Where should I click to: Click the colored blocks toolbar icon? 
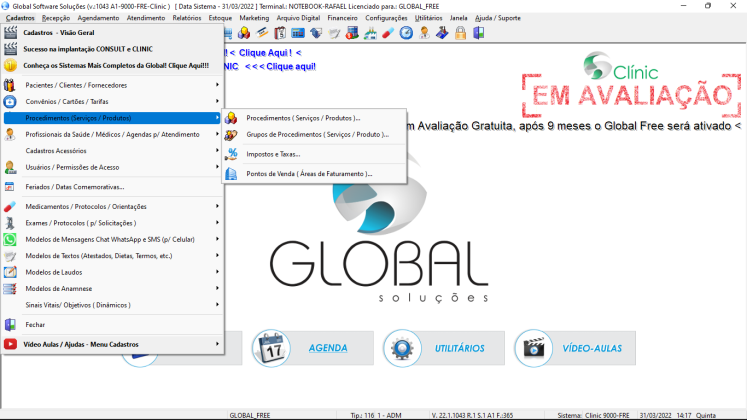pyautogui.click(x=244, y=33)
